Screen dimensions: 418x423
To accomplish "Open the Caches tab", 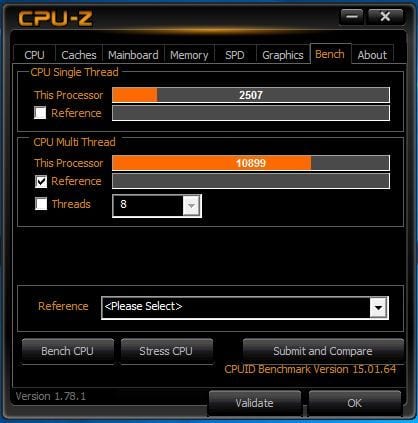I will coord(79,55).
